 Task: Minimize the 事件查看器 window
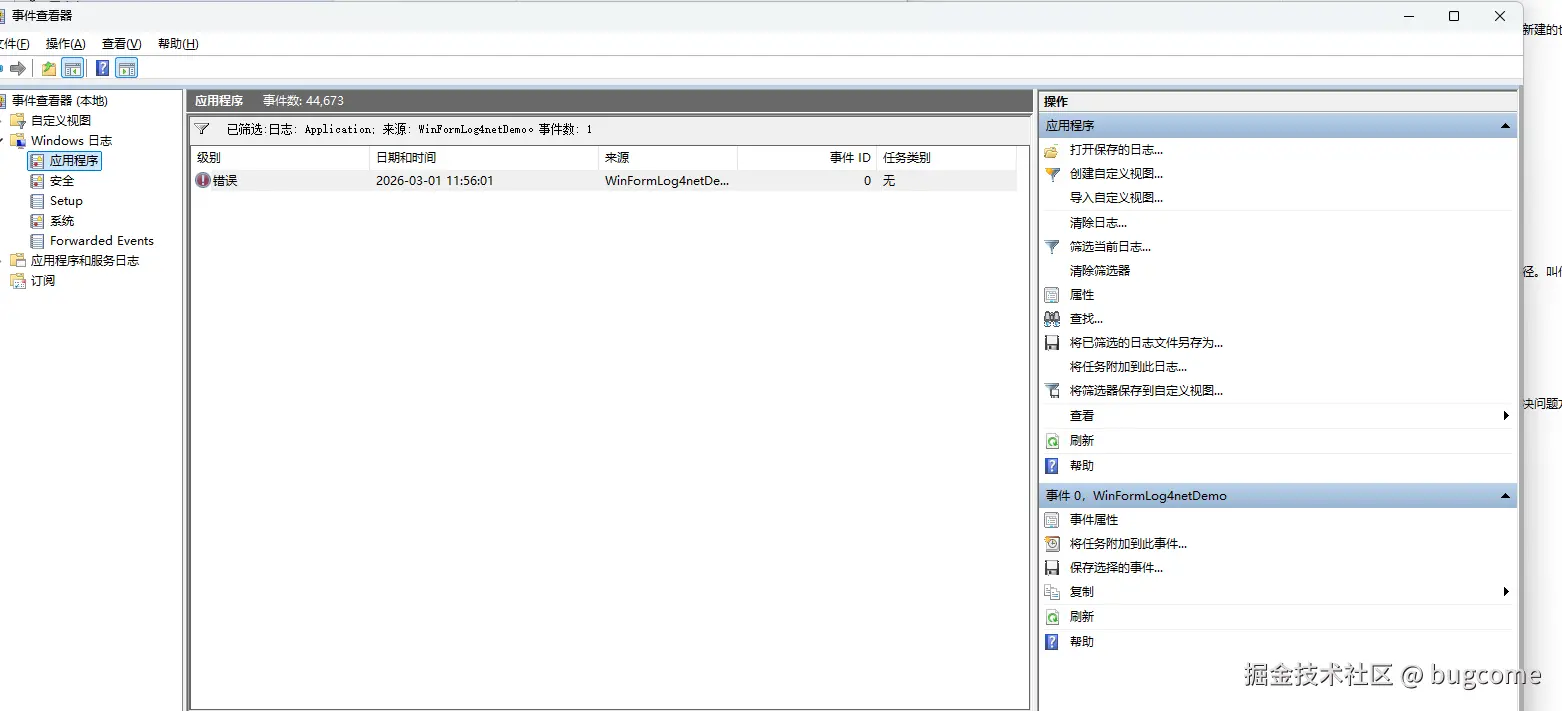(x=1408, y=16)
